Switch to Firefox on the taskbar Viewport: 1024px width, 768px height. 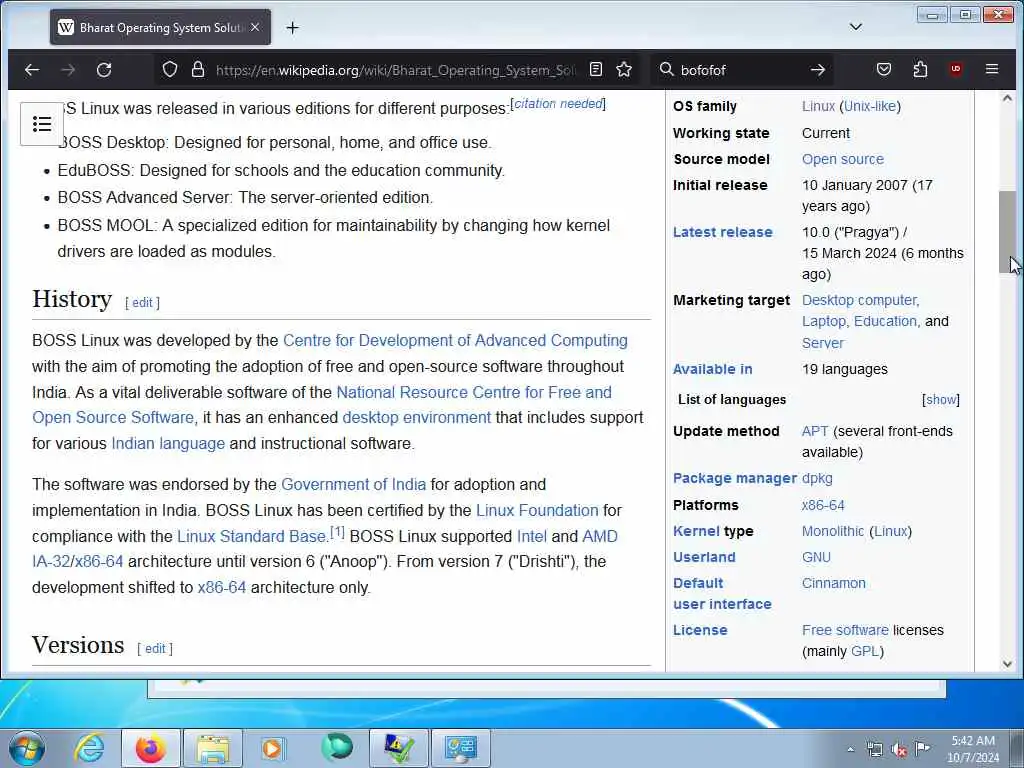pos(150,748)
